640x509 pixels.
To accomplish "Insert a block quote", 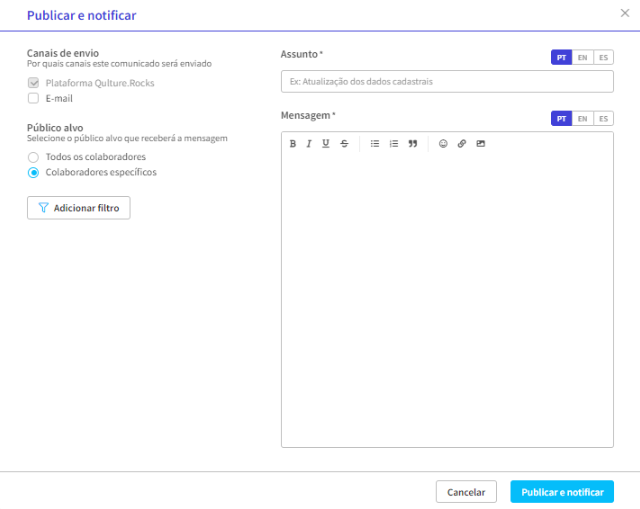I will coord(412,144).
